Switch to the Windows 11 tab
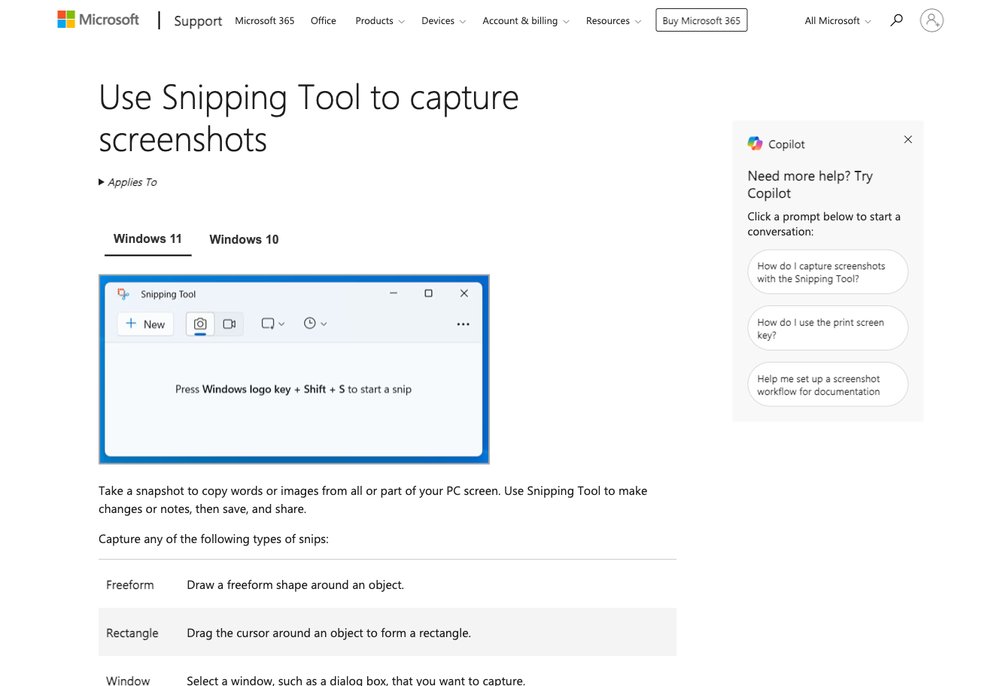This screenshot has width=1000, height=686. click(148, 239)
